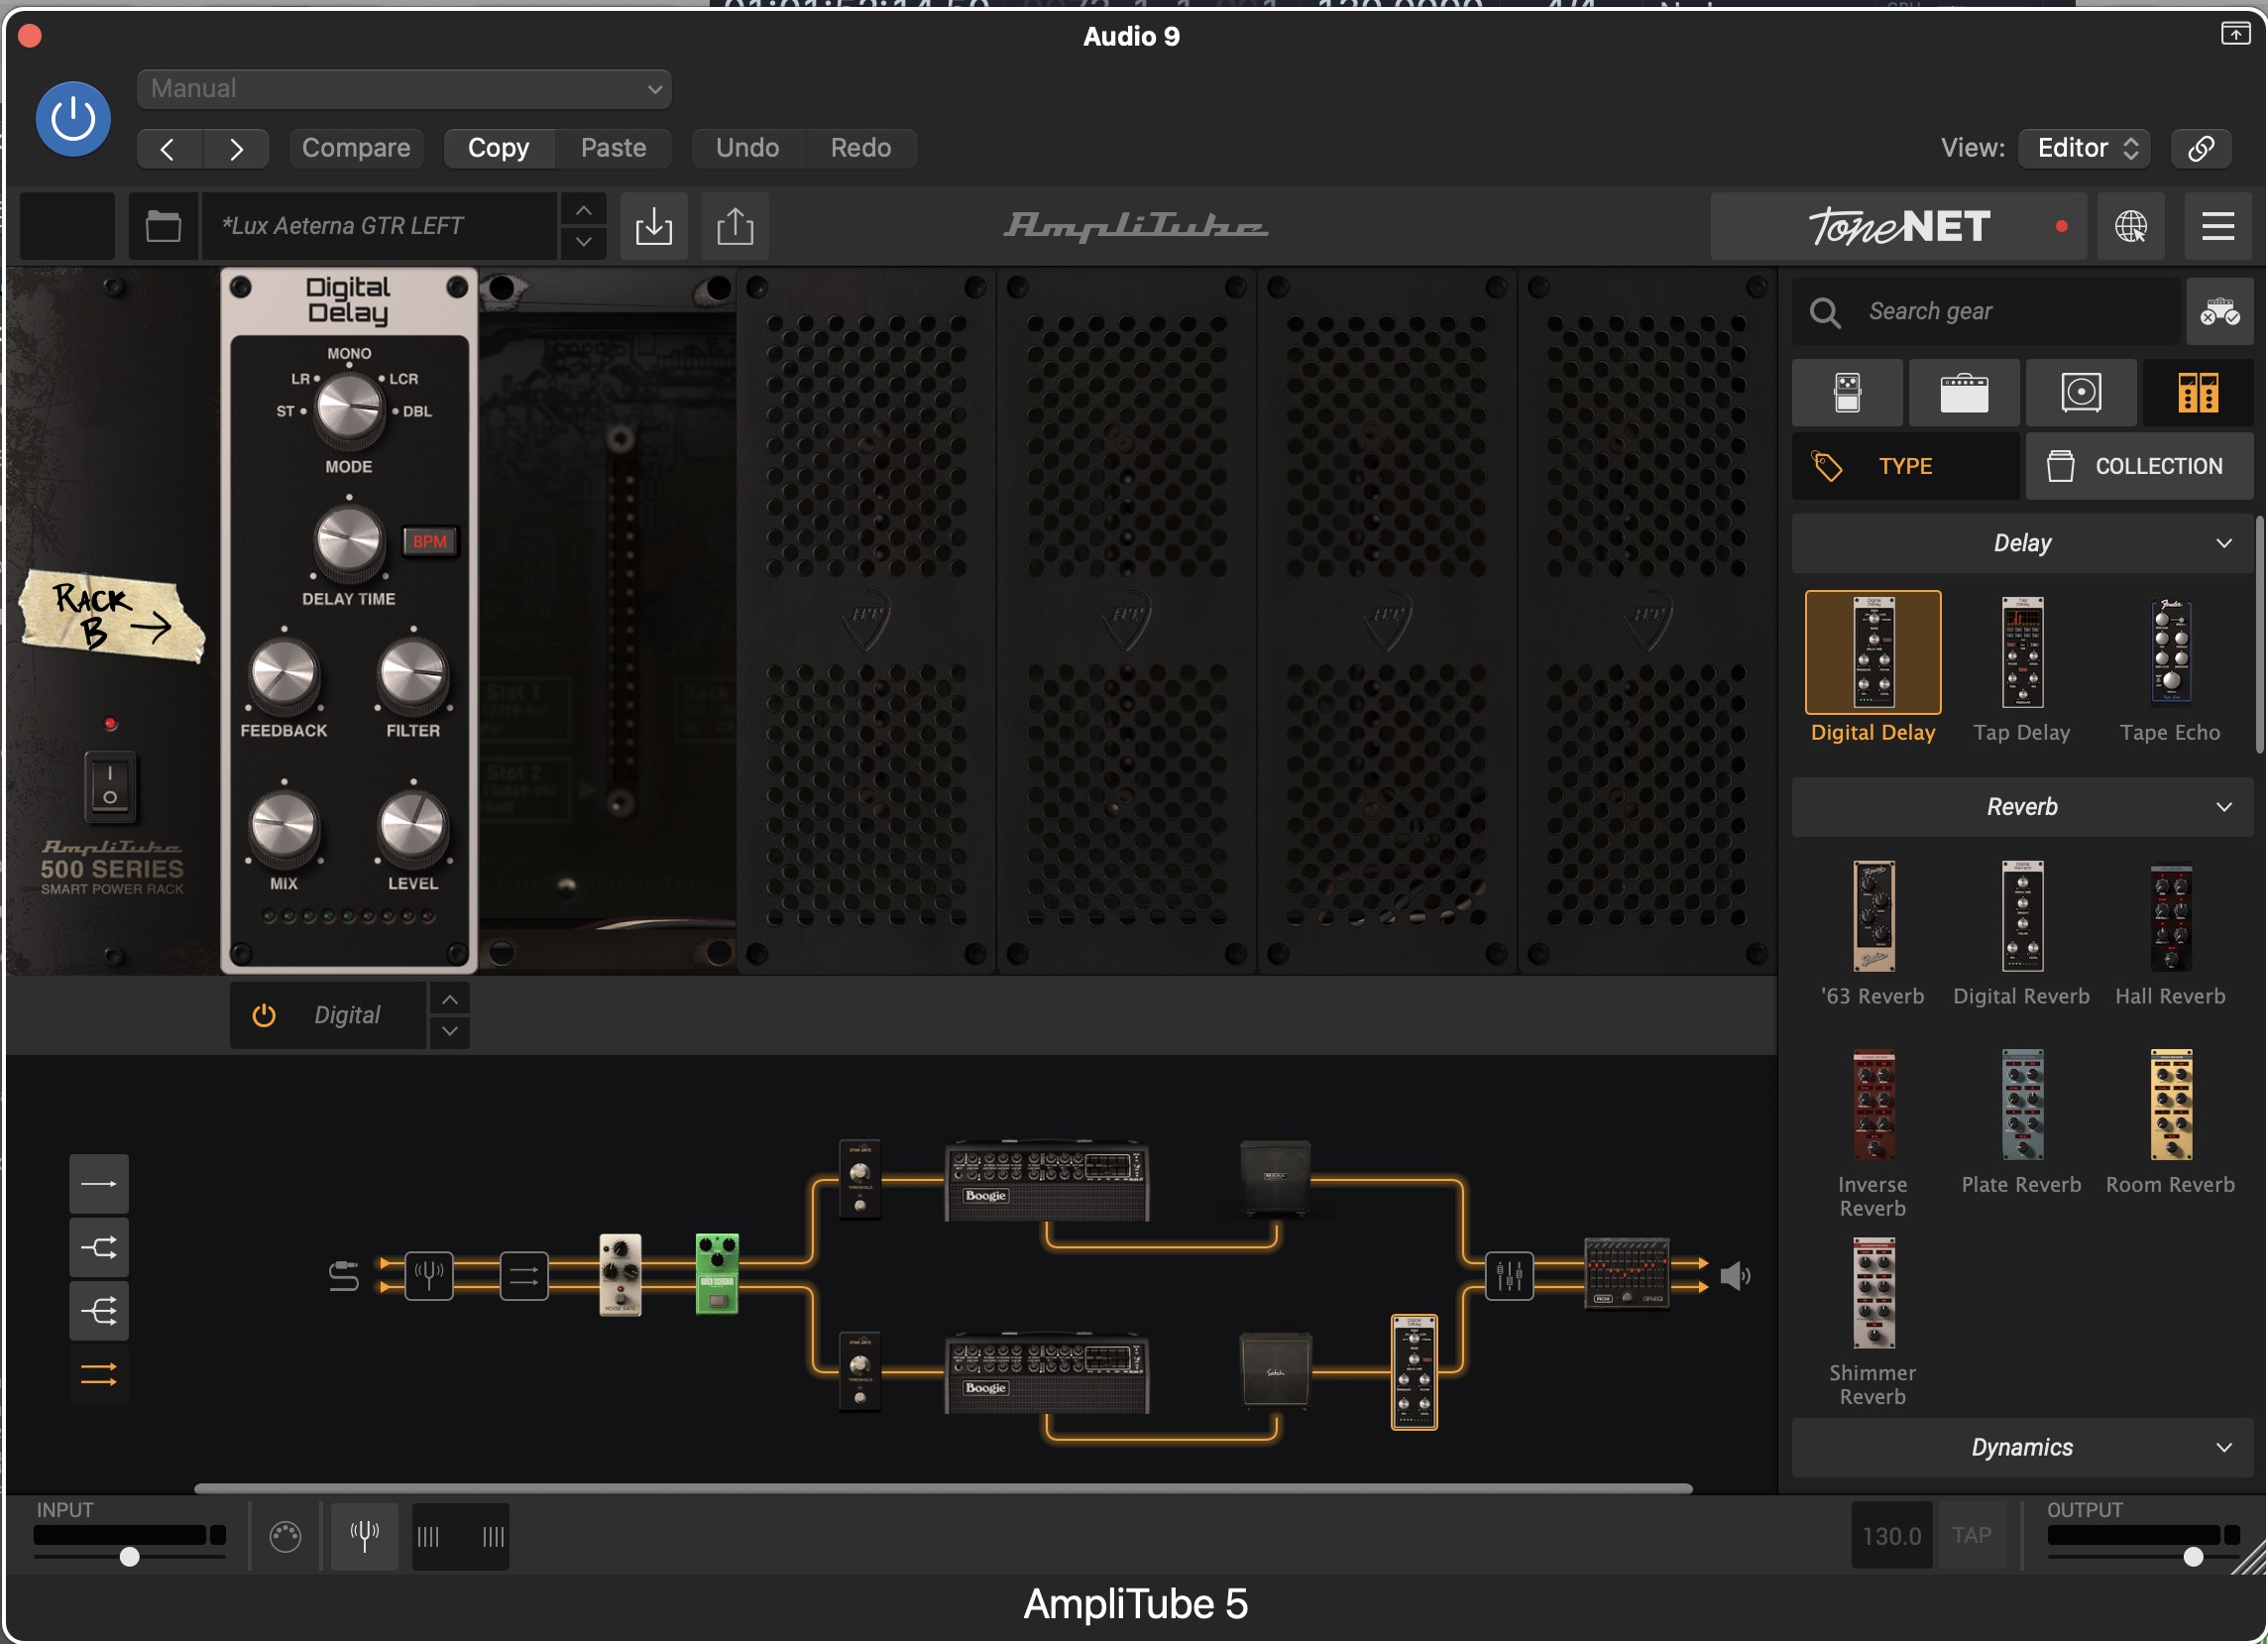The image size is (2268, 1644).
Task: Toggle the BPM sync button on Digital Delay
Action: (x=430, y=541)
